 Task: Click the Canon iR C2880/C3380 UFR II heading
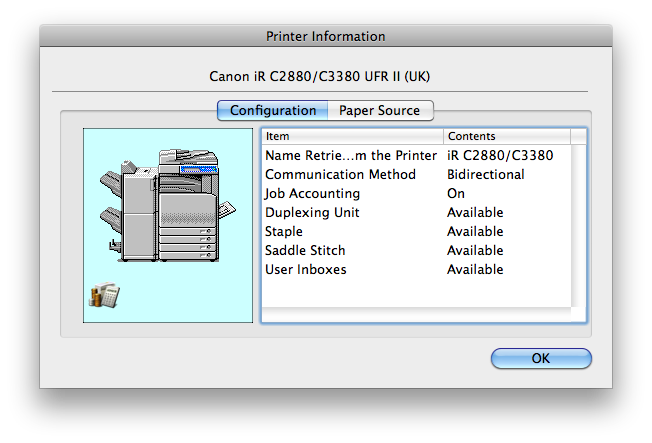tap(319, 77)
